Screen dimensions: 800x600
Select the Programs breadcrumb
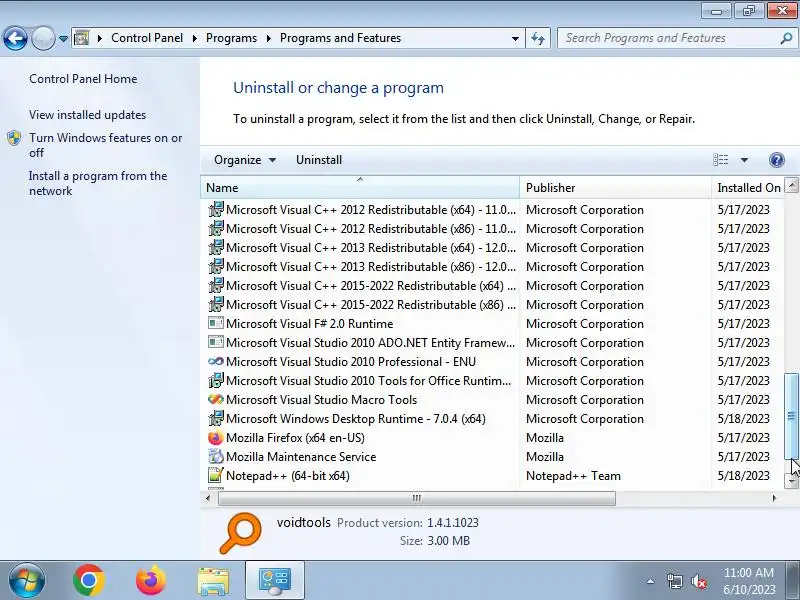[232, 38]
